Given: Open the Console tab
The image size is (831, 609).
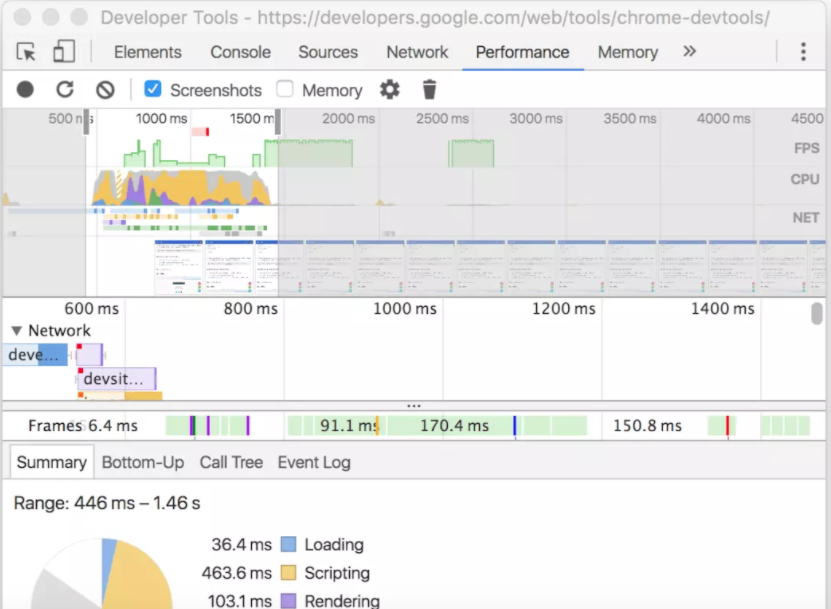Looking at the screenshot, I should (x=240, y=52).
